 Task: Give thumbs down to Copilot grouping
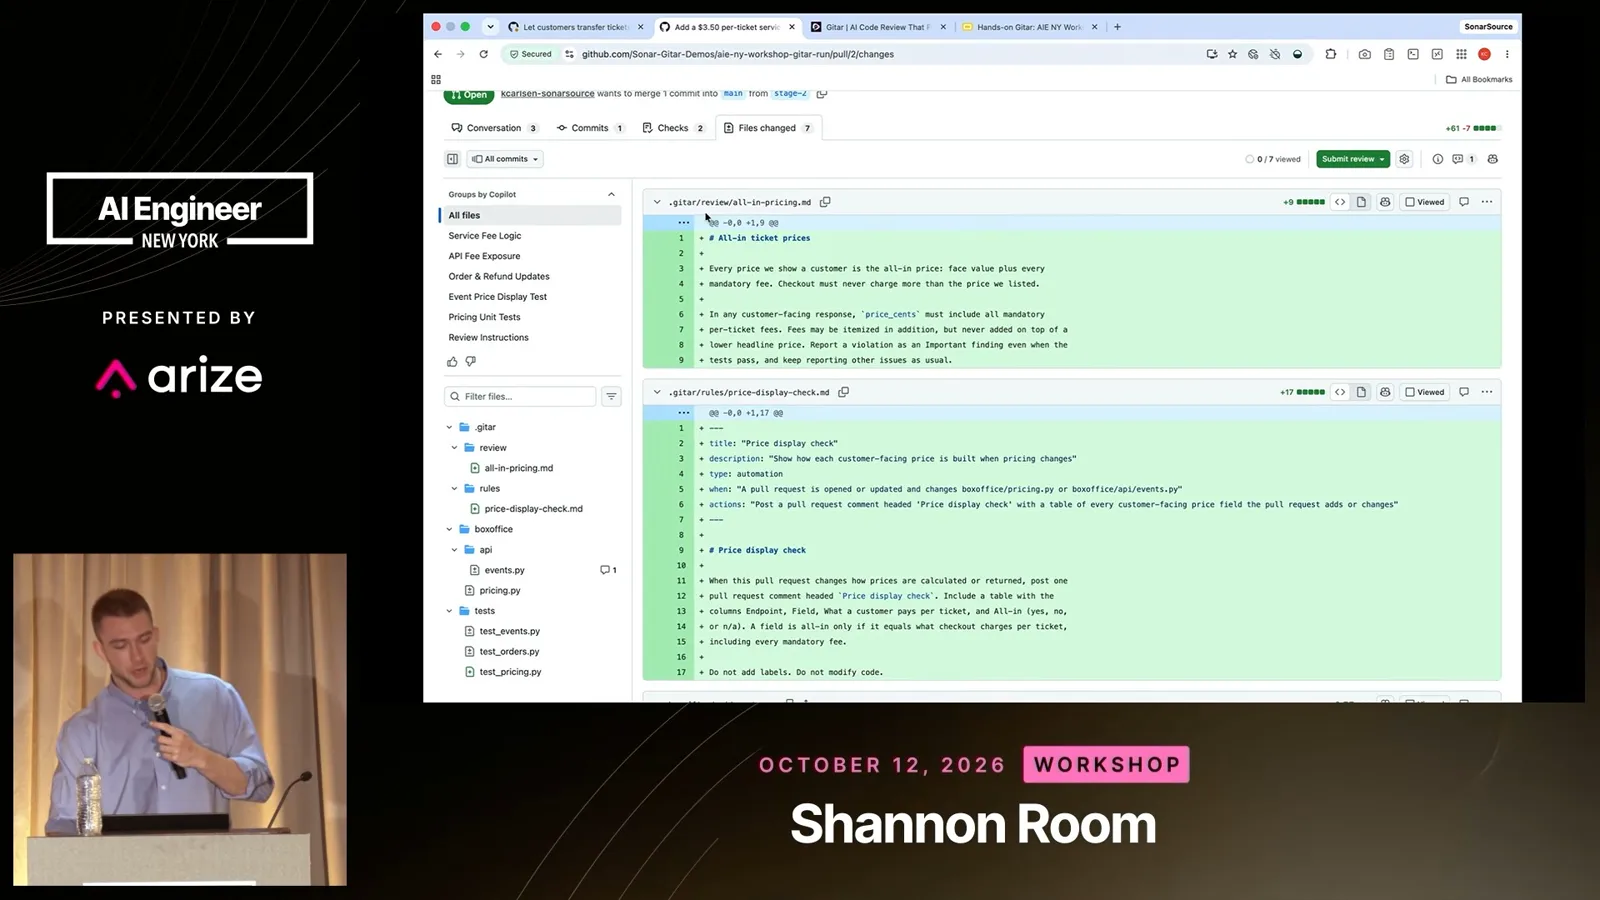click(x=471, y=361)
